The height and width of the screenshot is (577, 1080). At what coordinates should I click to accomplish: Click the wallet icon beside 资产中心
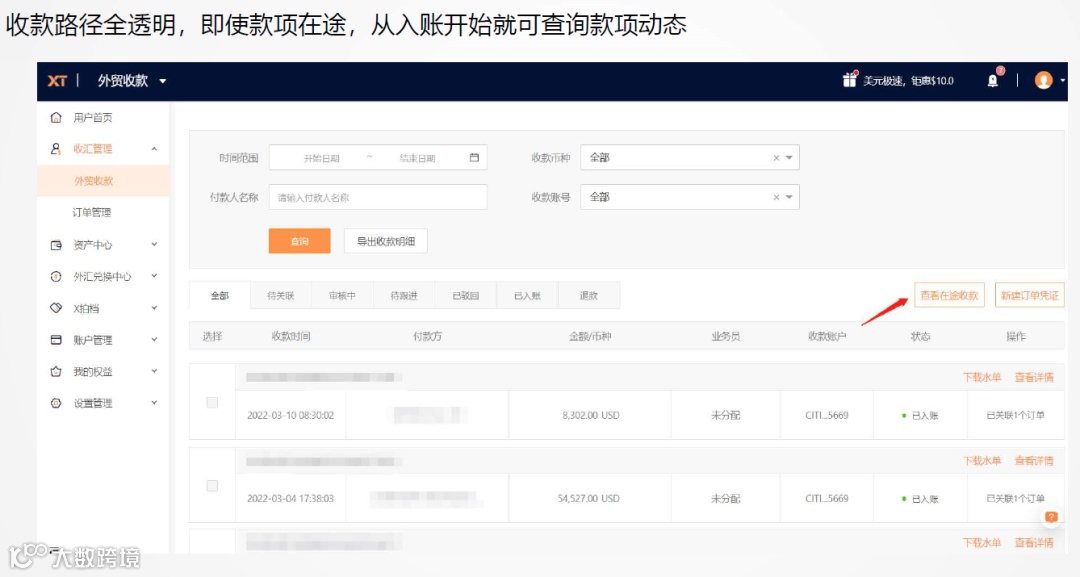[56, 244]
